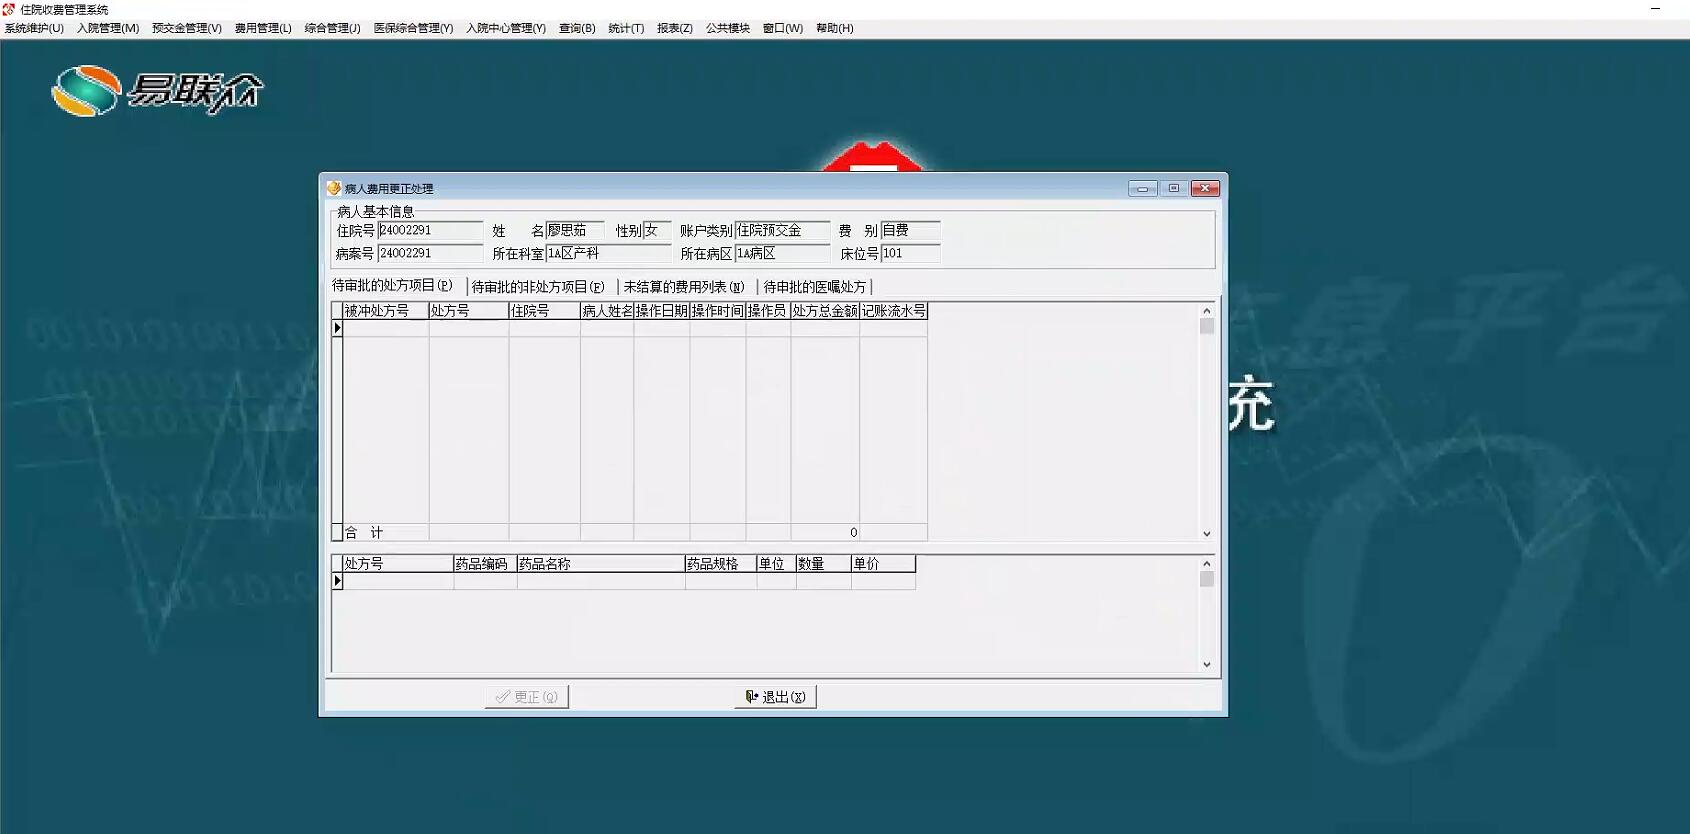Click the 处方总金额 column header
Screen dimensions: 1690x834
click(x=825, y=311)
